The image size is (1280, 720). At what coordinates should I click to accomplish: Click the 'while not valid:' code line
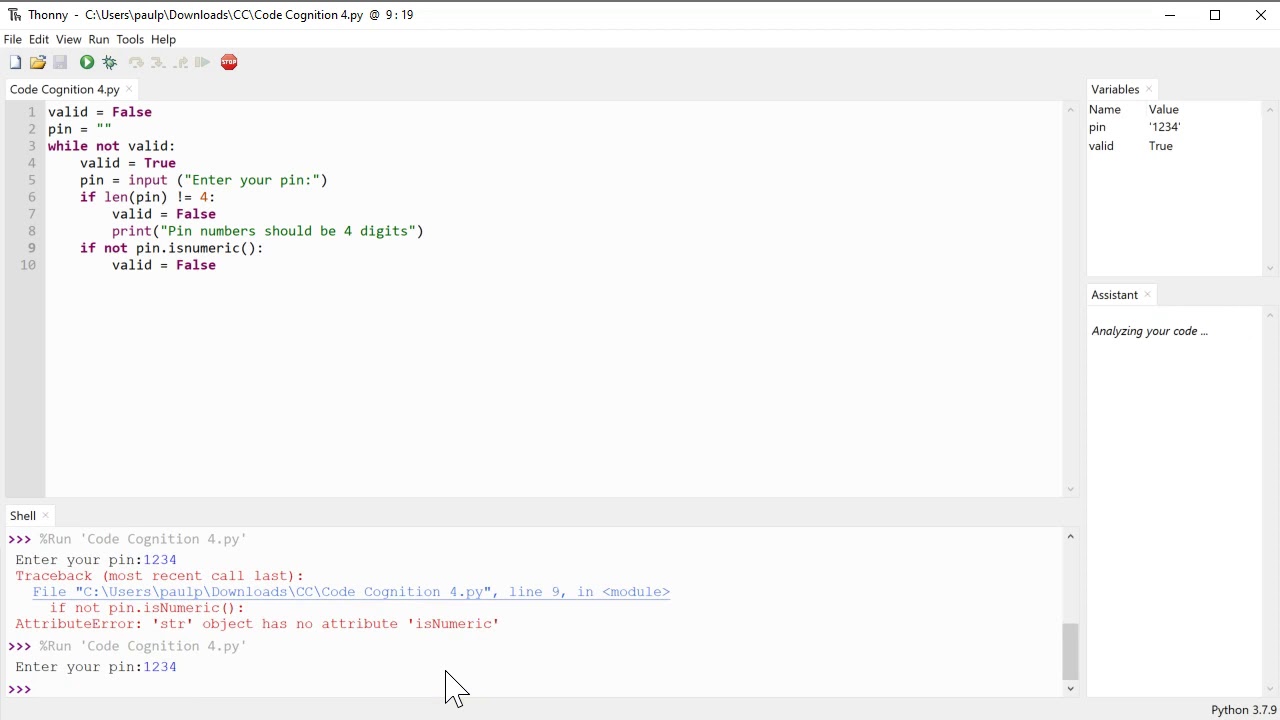(x=111, y=146)
